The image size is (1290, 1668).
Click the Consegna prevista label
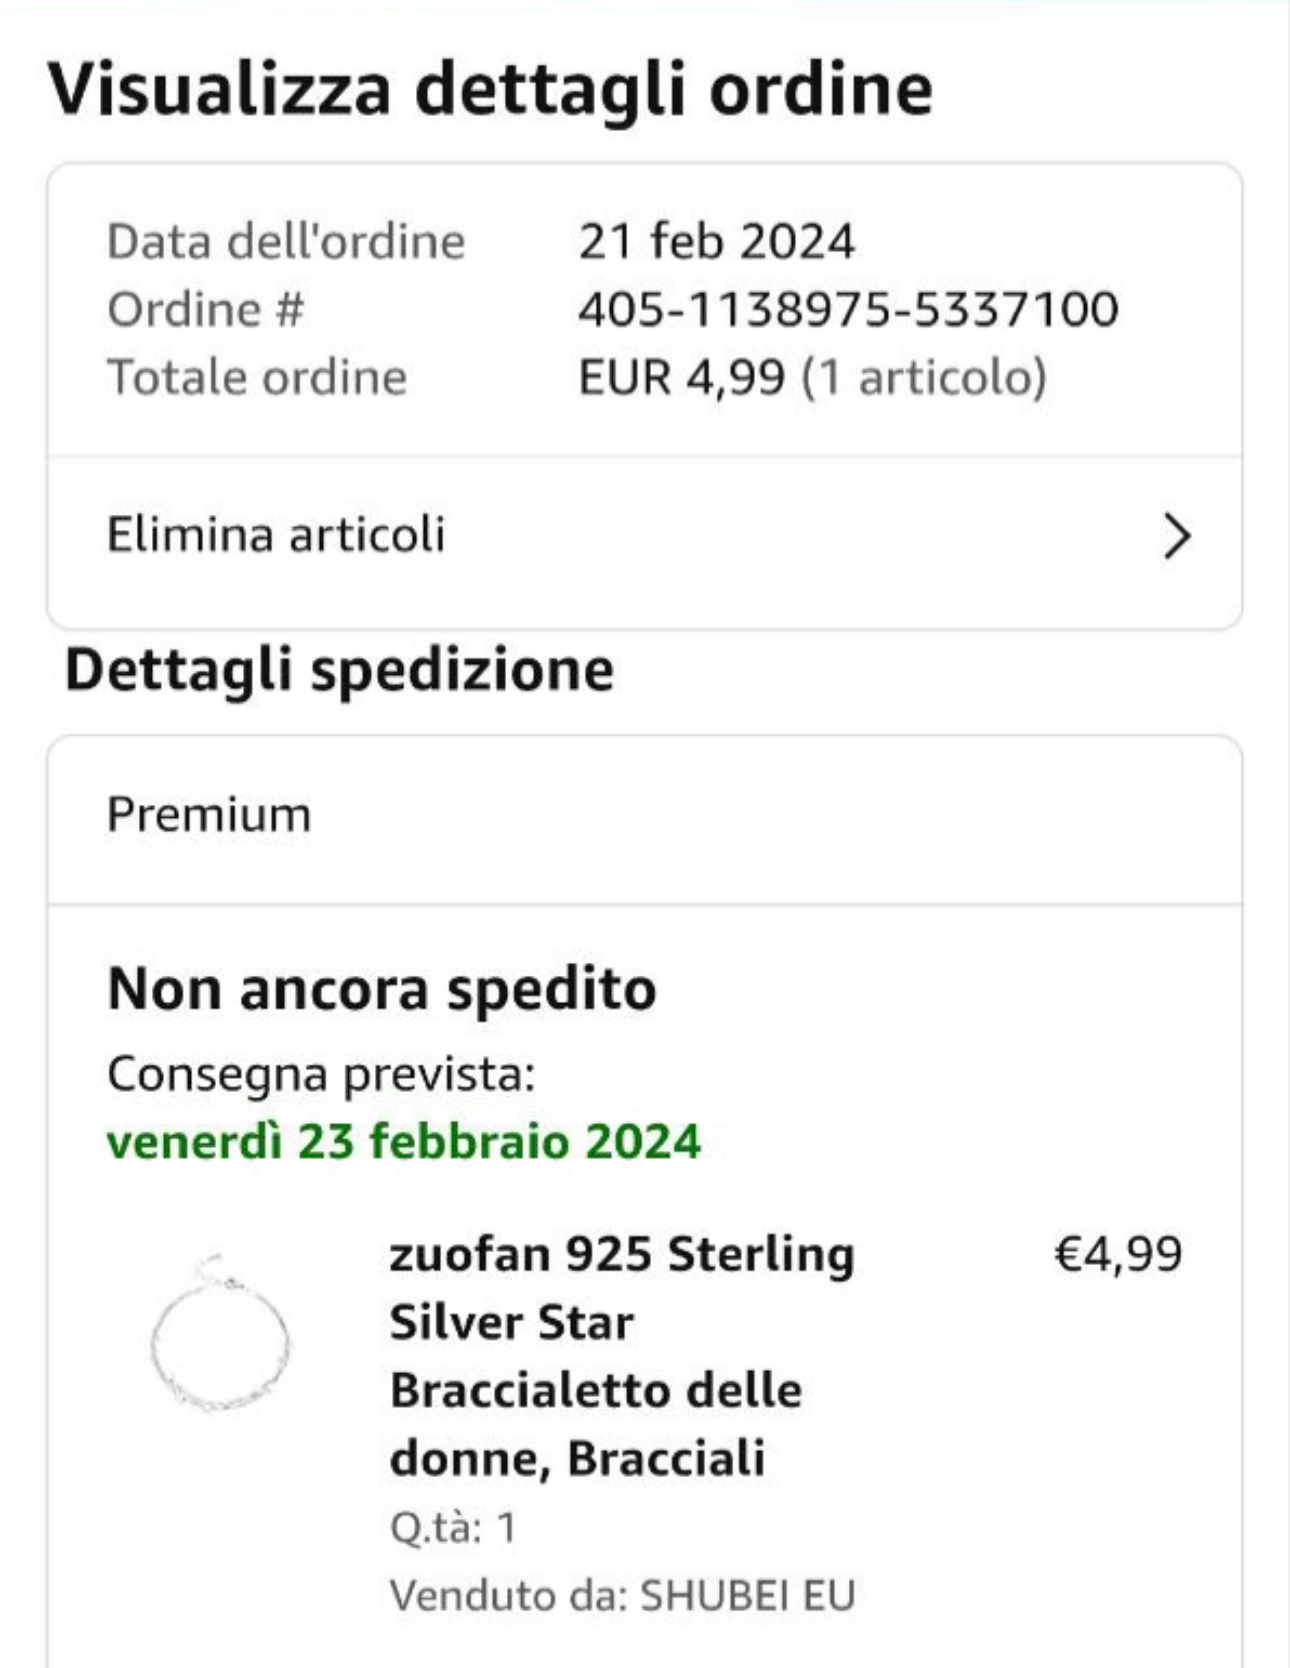tap(321, 1074)
